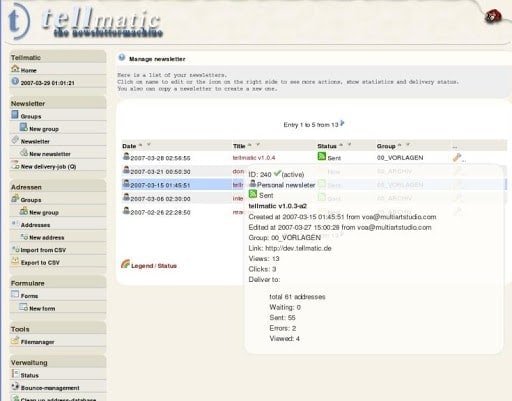Click the icon beside Adressen New group
The image size is (512, 401).
(24, 211)
